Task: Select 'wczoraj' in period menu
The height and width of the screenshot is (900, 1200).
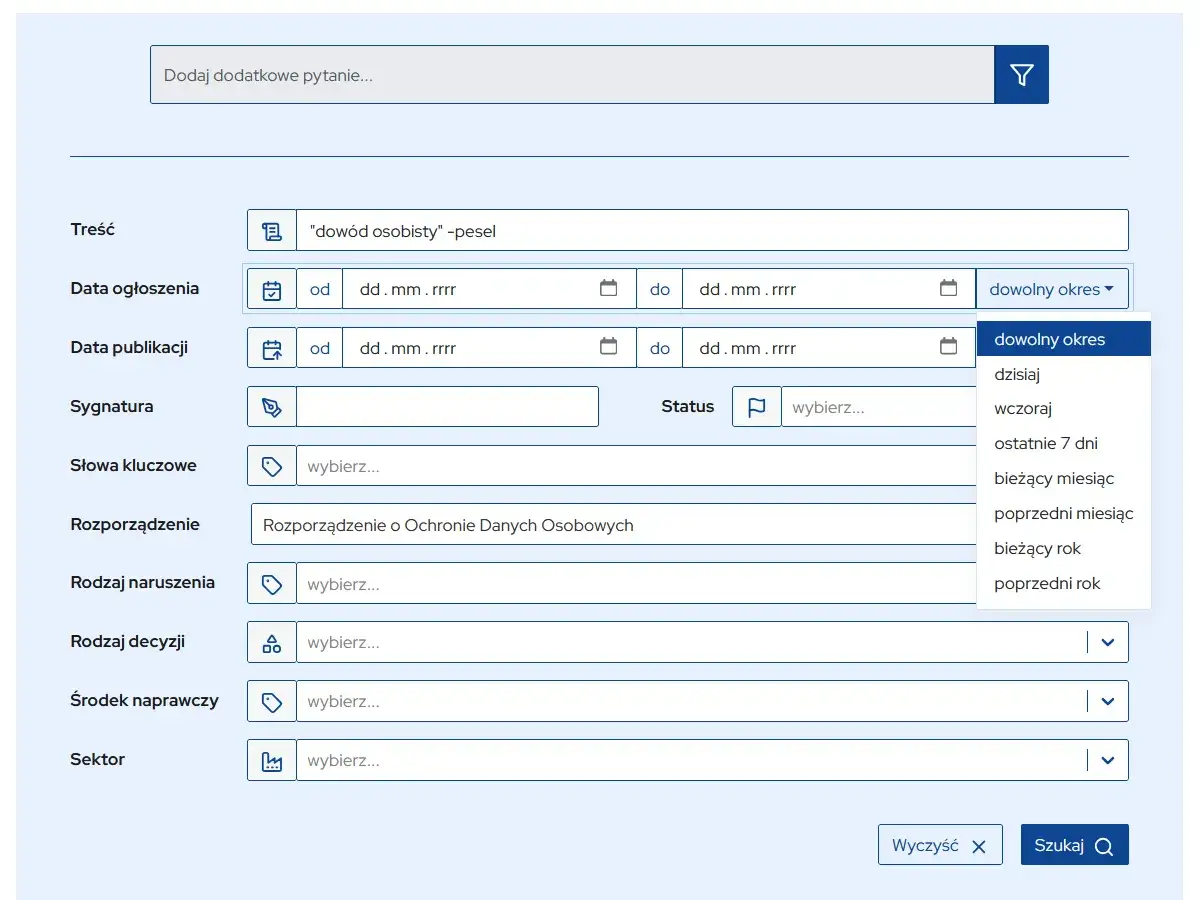Action: (x=1064, y=408)
